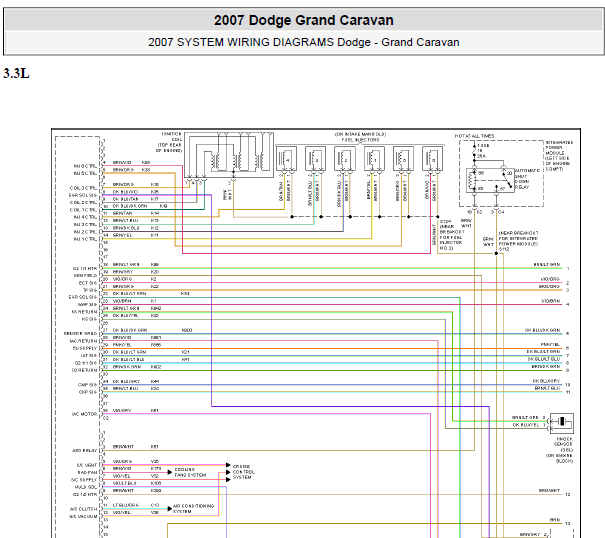Click the 'MAP SIG' pin label

(88, 305)
